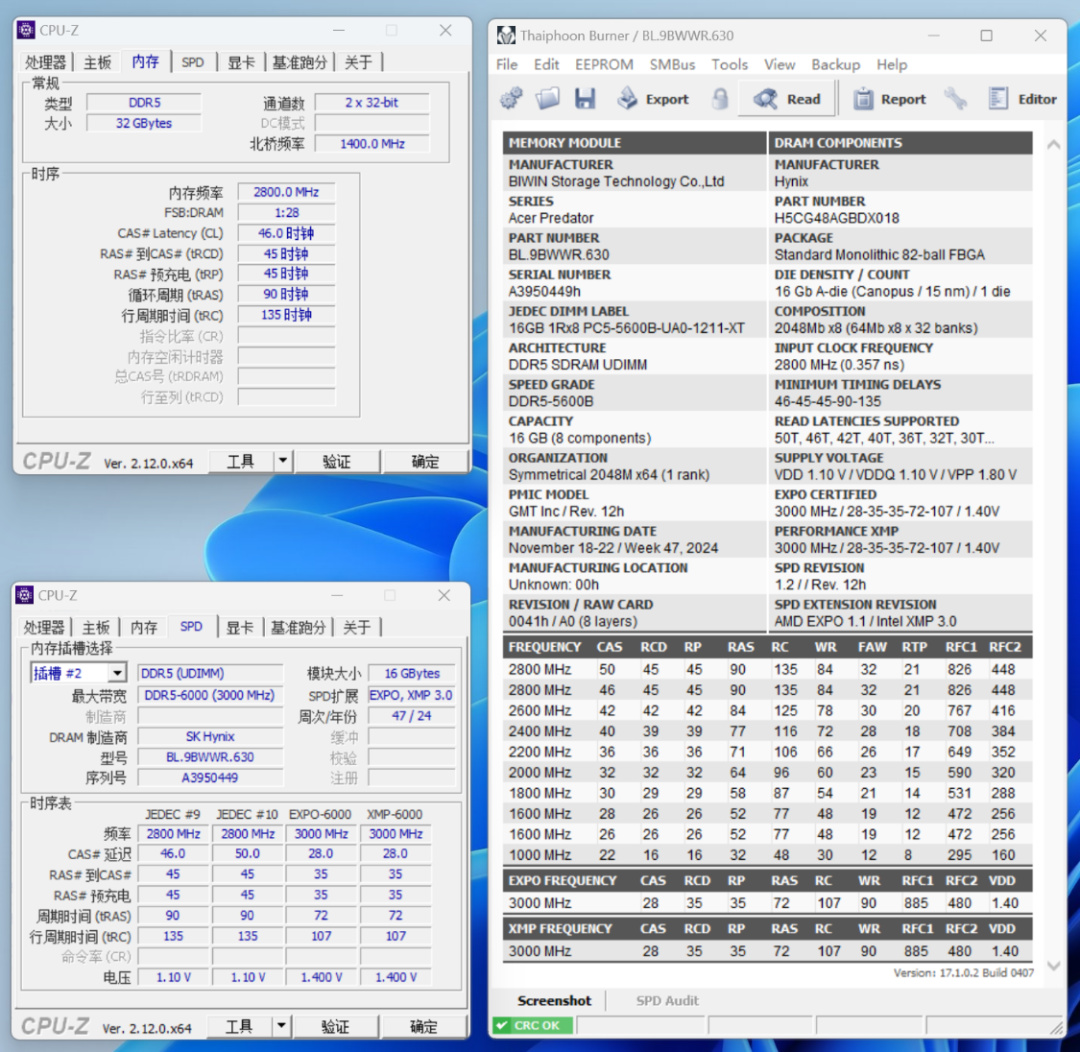This screenshot has height=1052, width=1080.
Task: Click the Export toolbar button
Action: pos(653,99)
